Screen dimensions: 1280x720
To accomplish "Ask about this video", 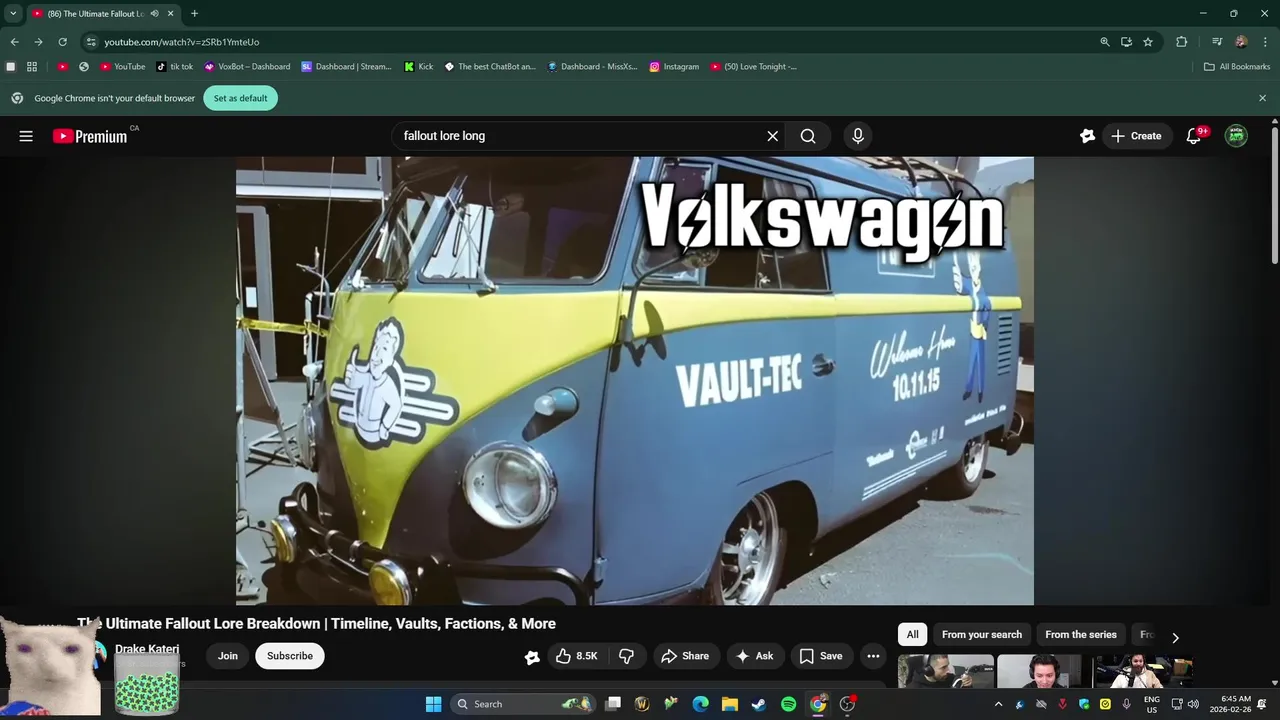I will tap(754, 656).
